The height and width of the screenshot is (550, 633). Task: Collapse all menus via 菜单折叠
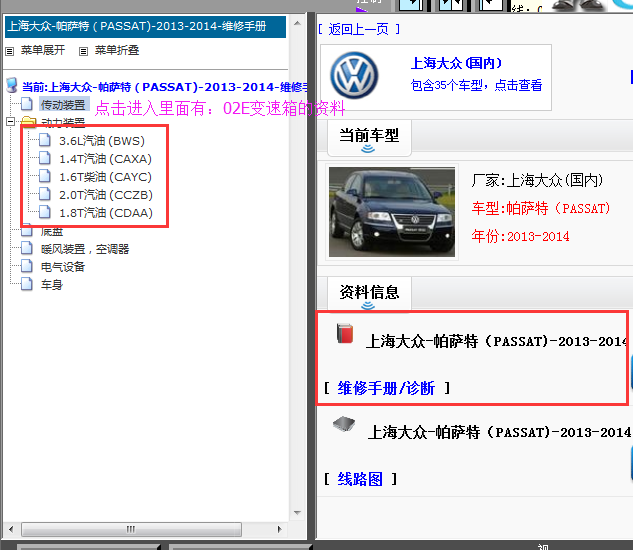117,50
